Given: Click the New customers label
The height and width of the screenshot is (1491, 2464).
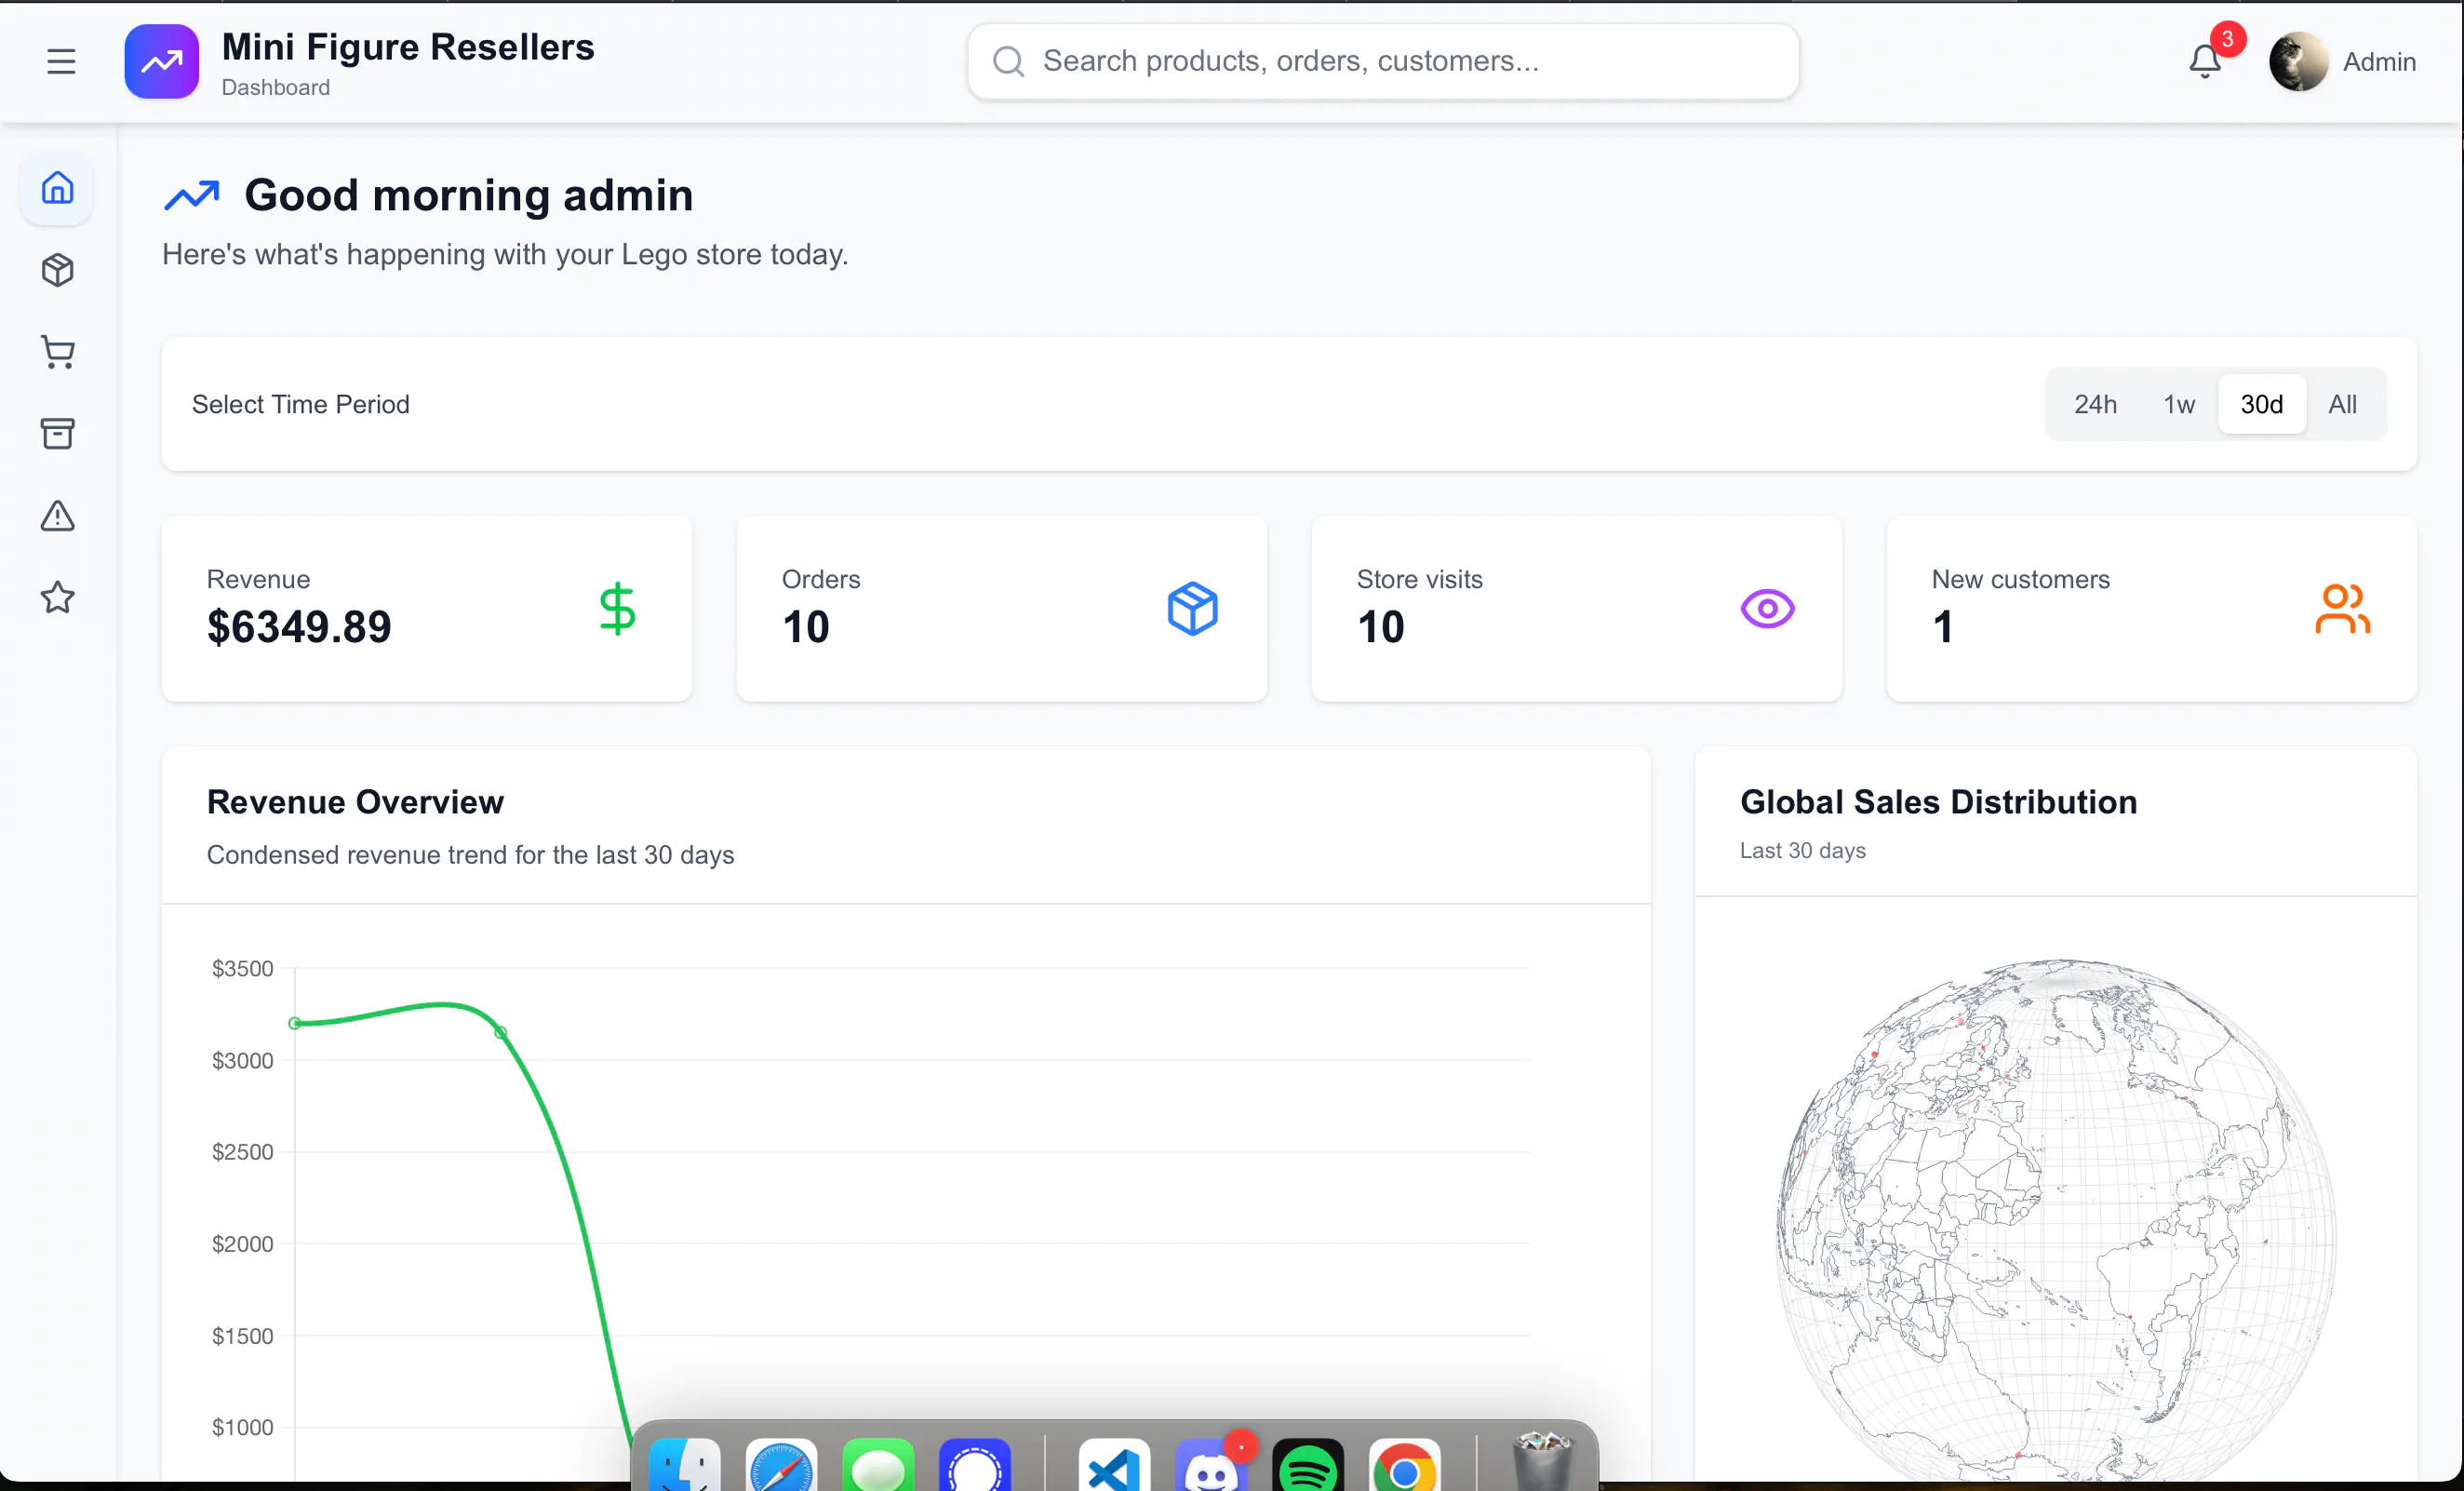Looking at the screenshot, I should [x=2020, y=579].
